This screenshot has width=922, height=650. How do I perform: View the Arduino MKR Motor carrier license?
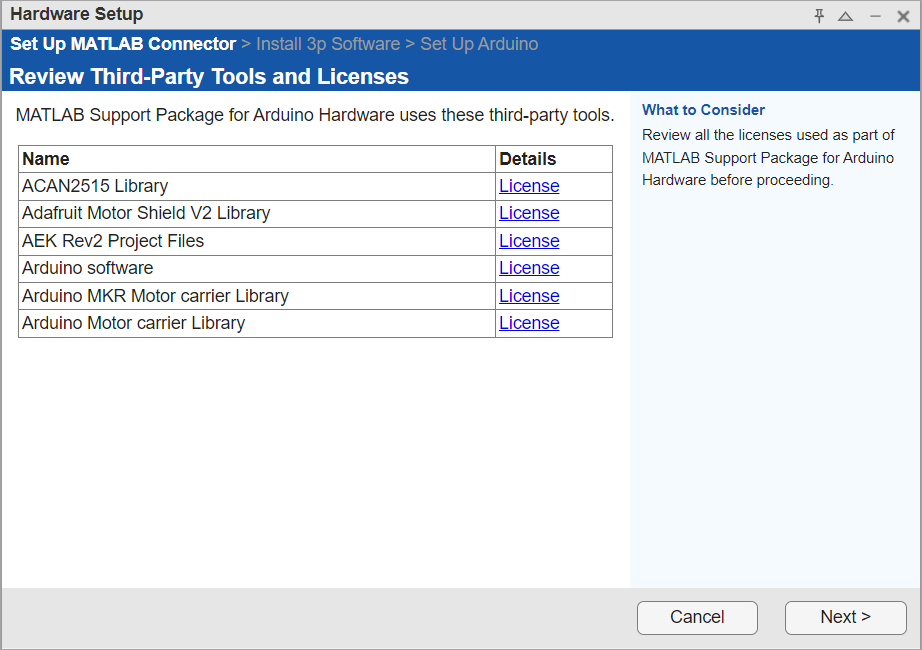point(529,296)
